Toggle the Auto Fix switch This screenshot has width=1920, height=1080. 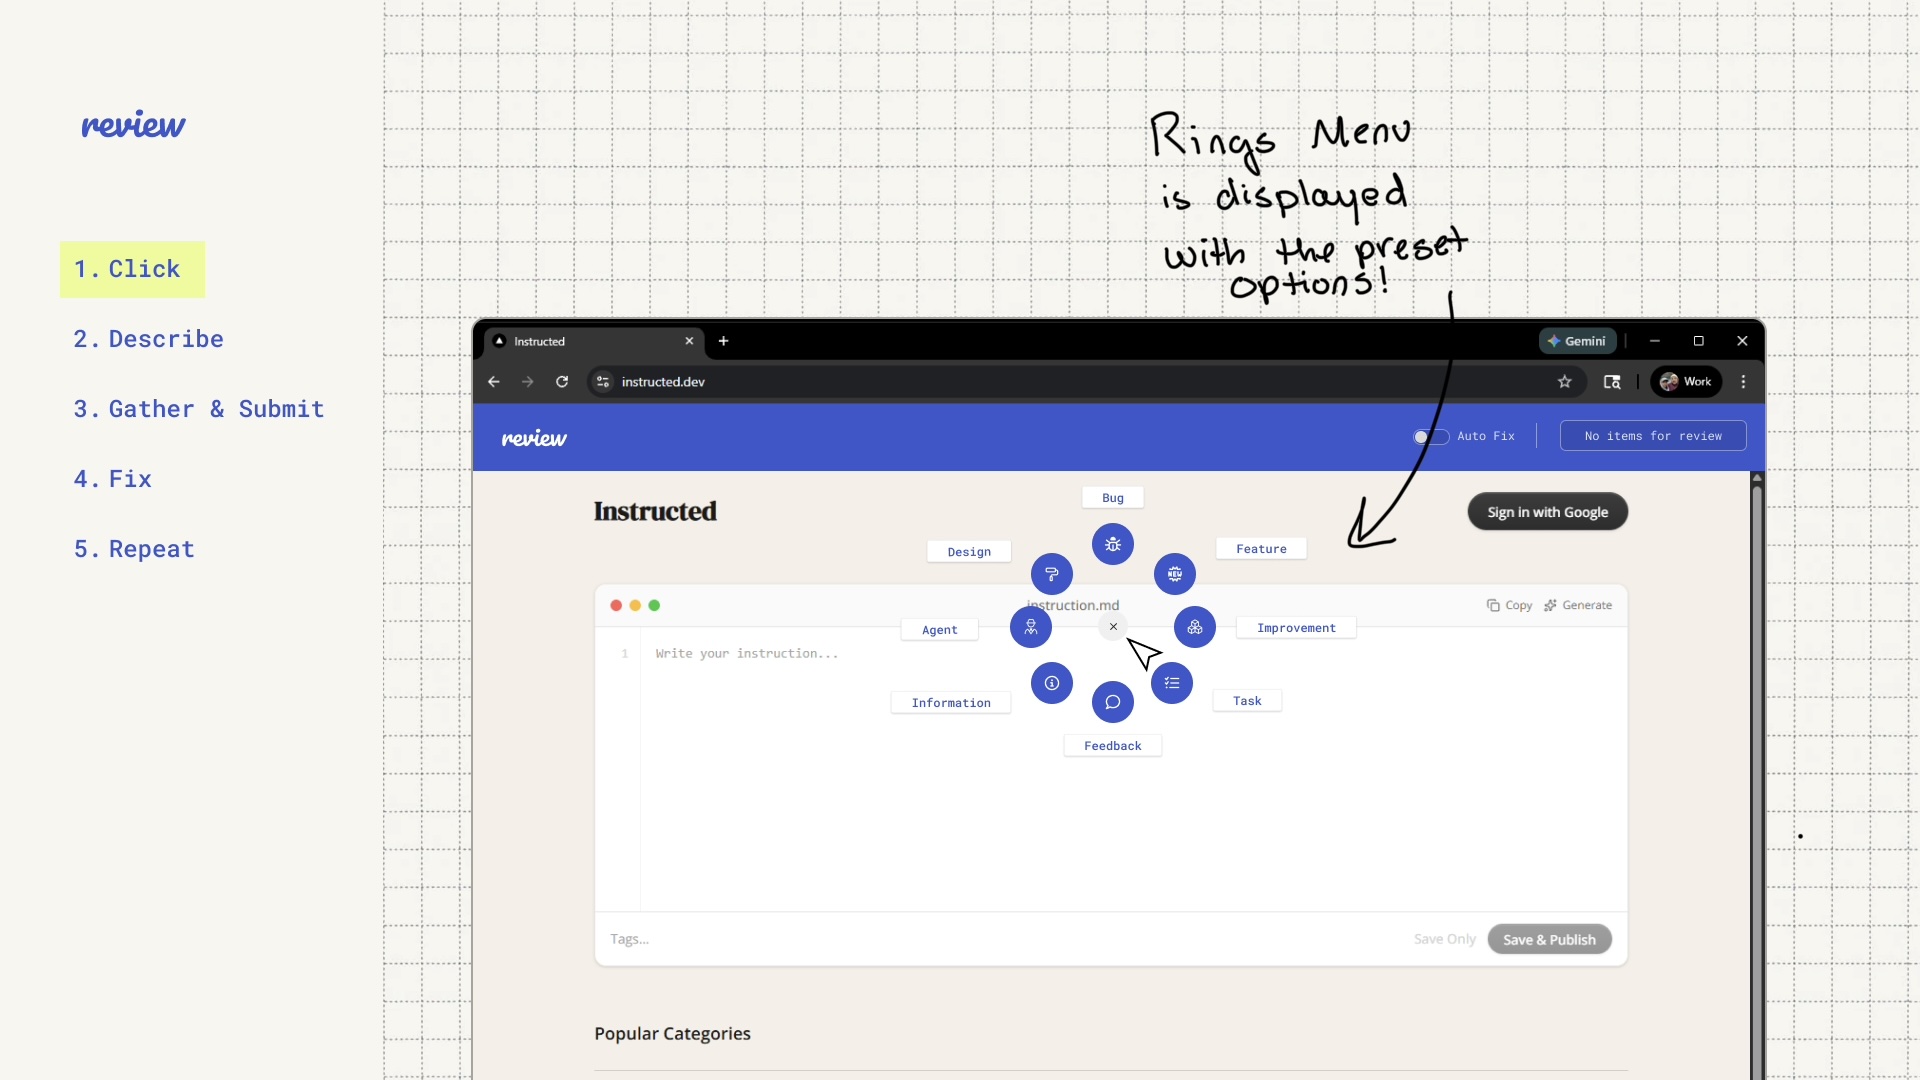(x=1430, y=437)
